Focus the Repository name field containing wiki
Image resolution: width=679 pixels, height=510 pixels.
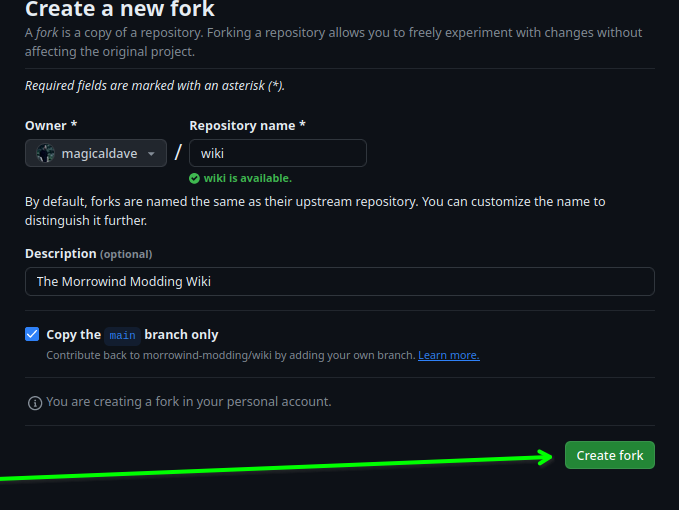tap(278, 153)
